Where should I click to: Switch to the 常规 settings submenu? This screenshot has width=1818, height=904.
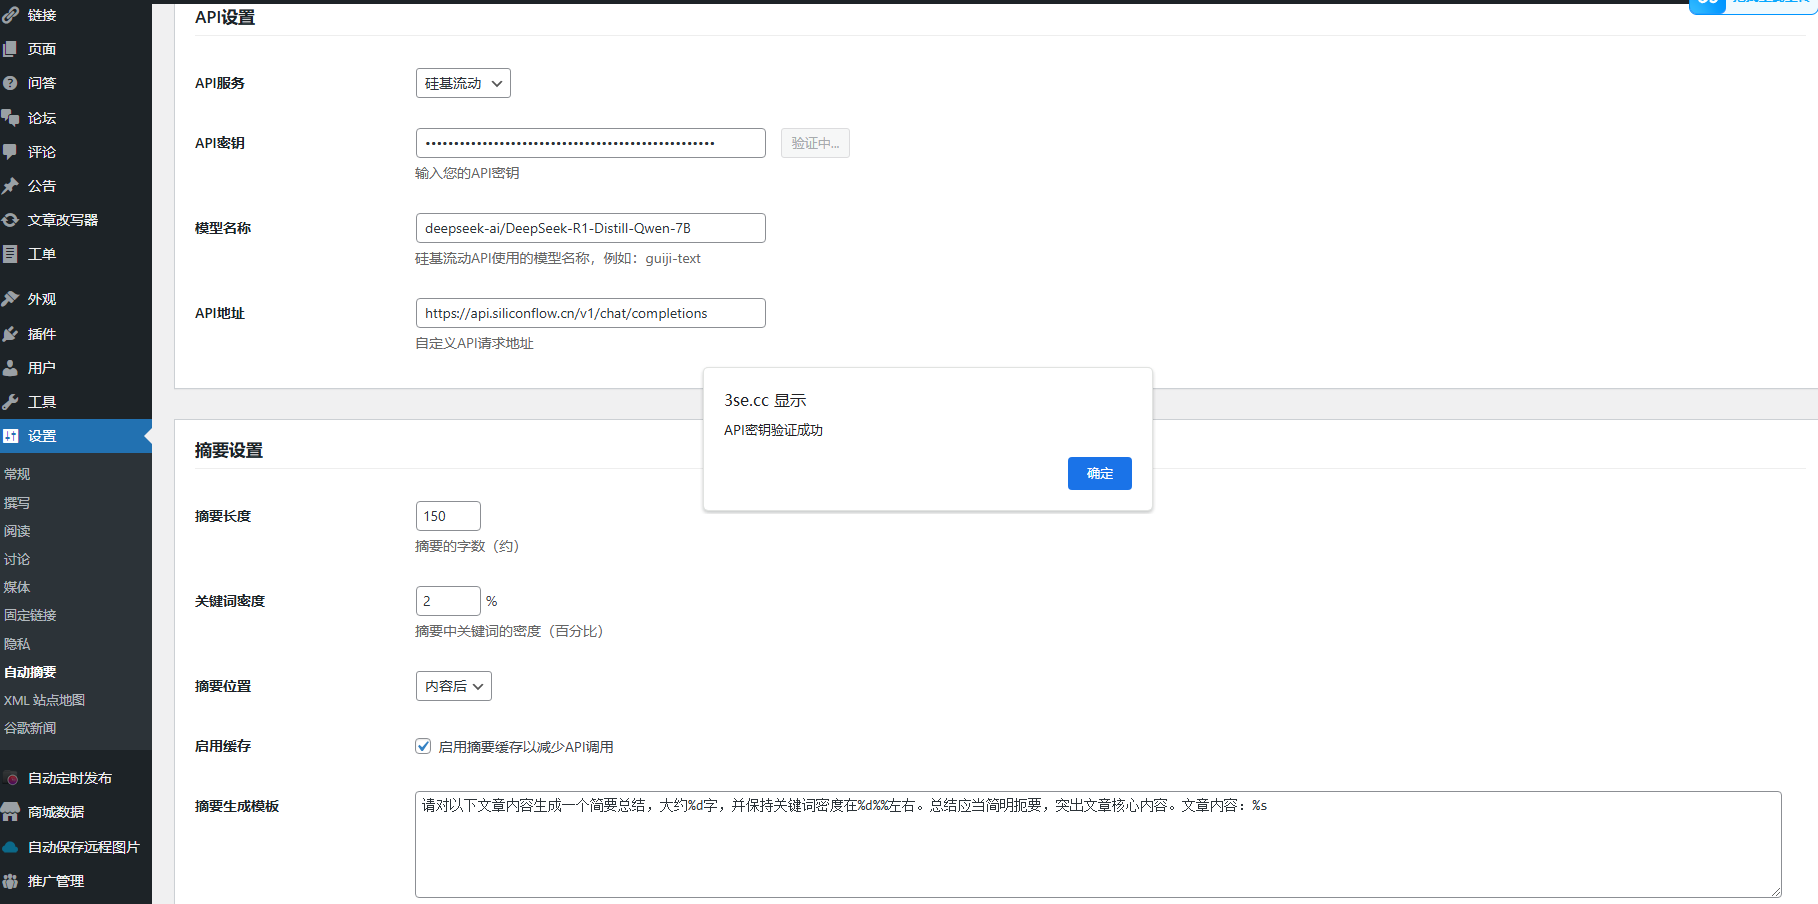tap(16, 473)
